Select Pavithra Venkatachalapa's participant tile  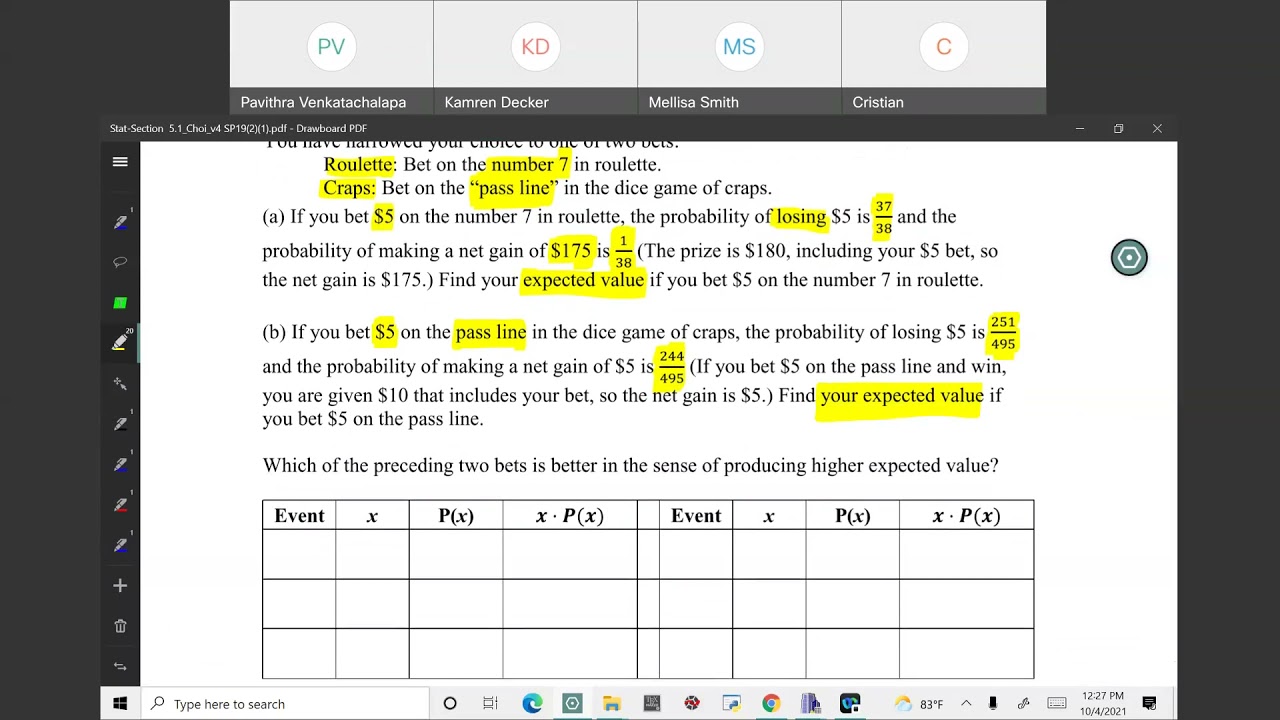click(x=331, y=57)
